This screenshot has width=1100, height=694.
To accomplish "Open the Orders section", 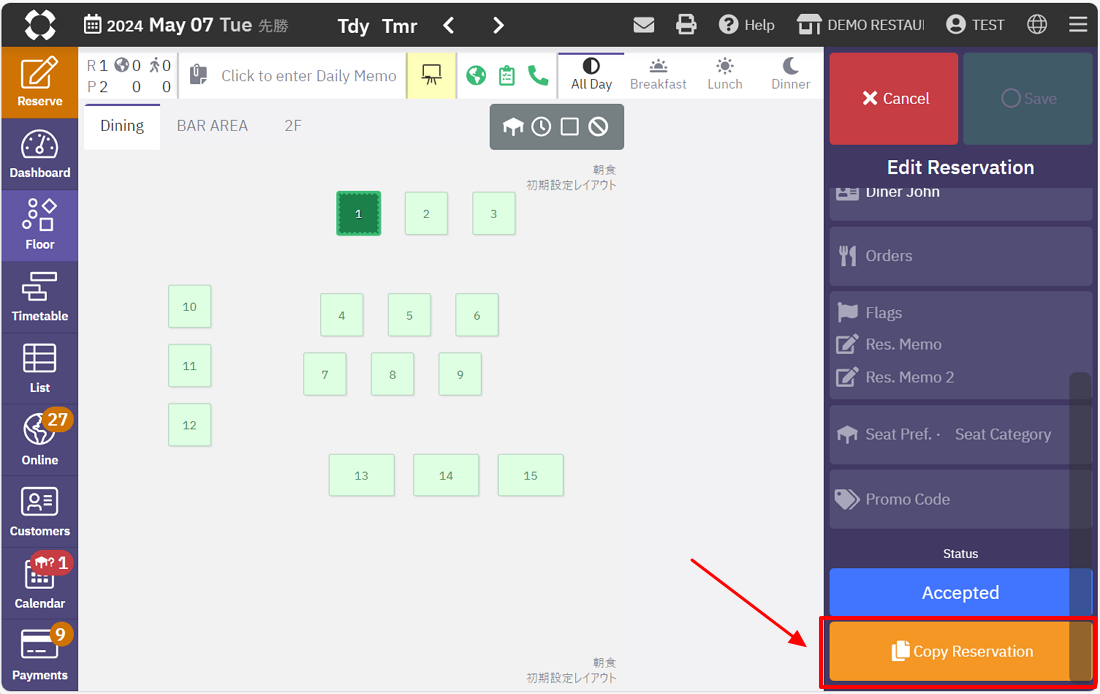I will click(960, 256).
